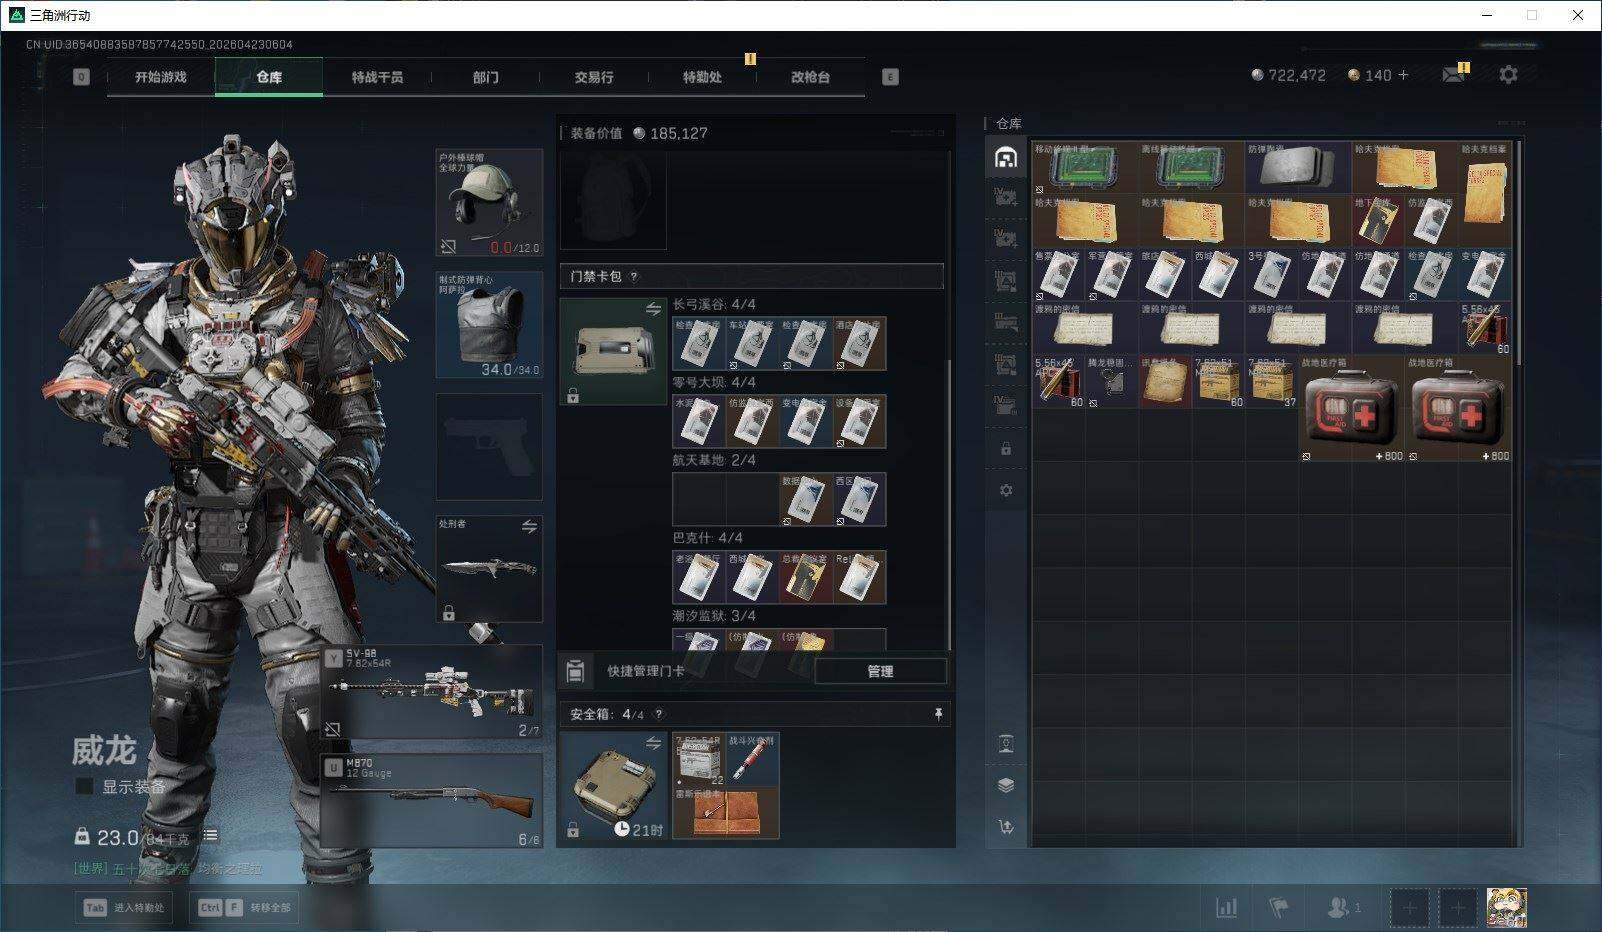
Task: Open game settings gear at top right
Action: tap(1508, 75)
